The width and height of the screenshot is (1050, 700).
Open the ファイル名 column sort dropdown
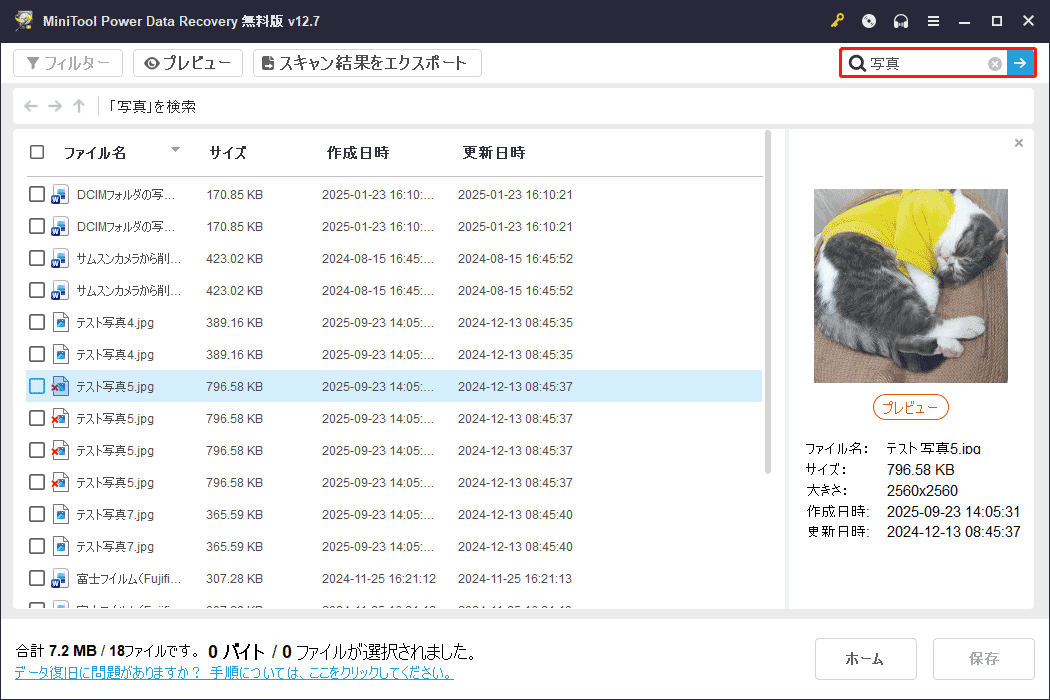[x=175, y=152]
